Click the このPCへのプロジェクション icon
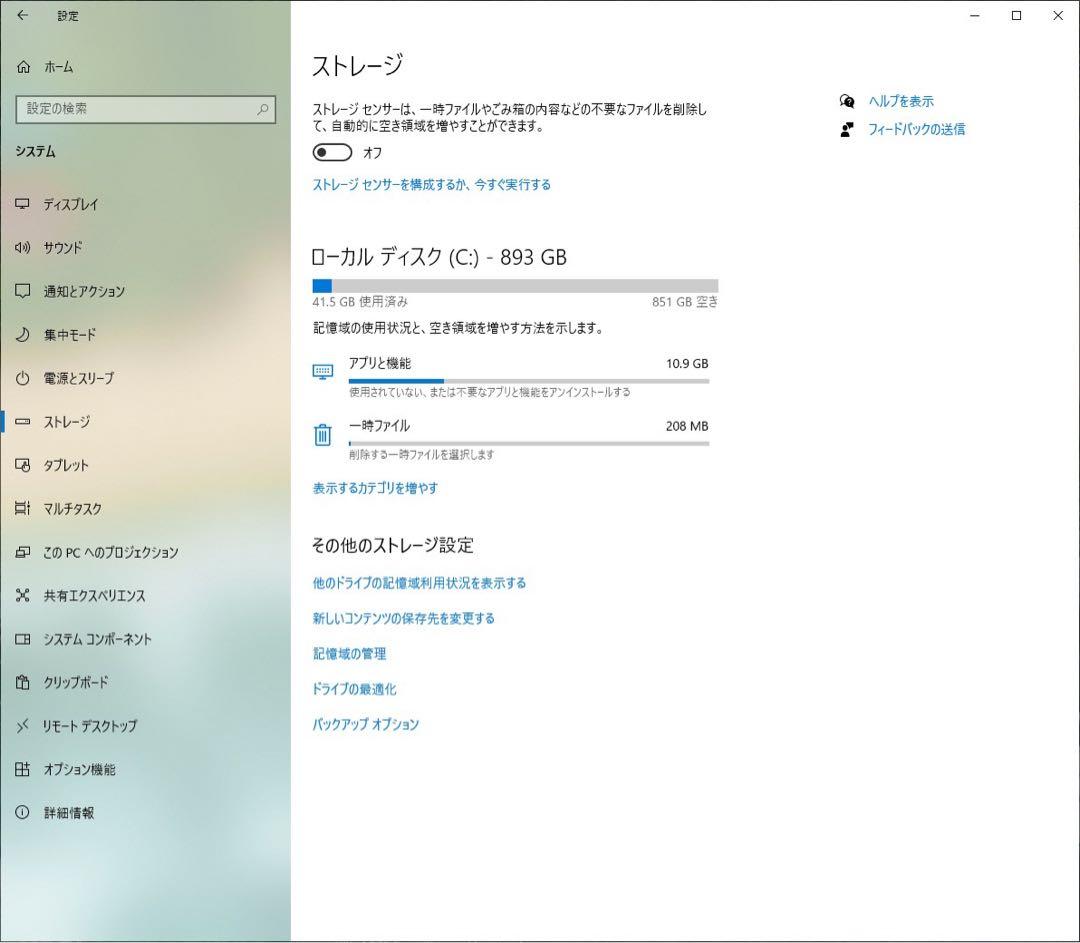The image size is (1080, 943). [x=23, y=552]
